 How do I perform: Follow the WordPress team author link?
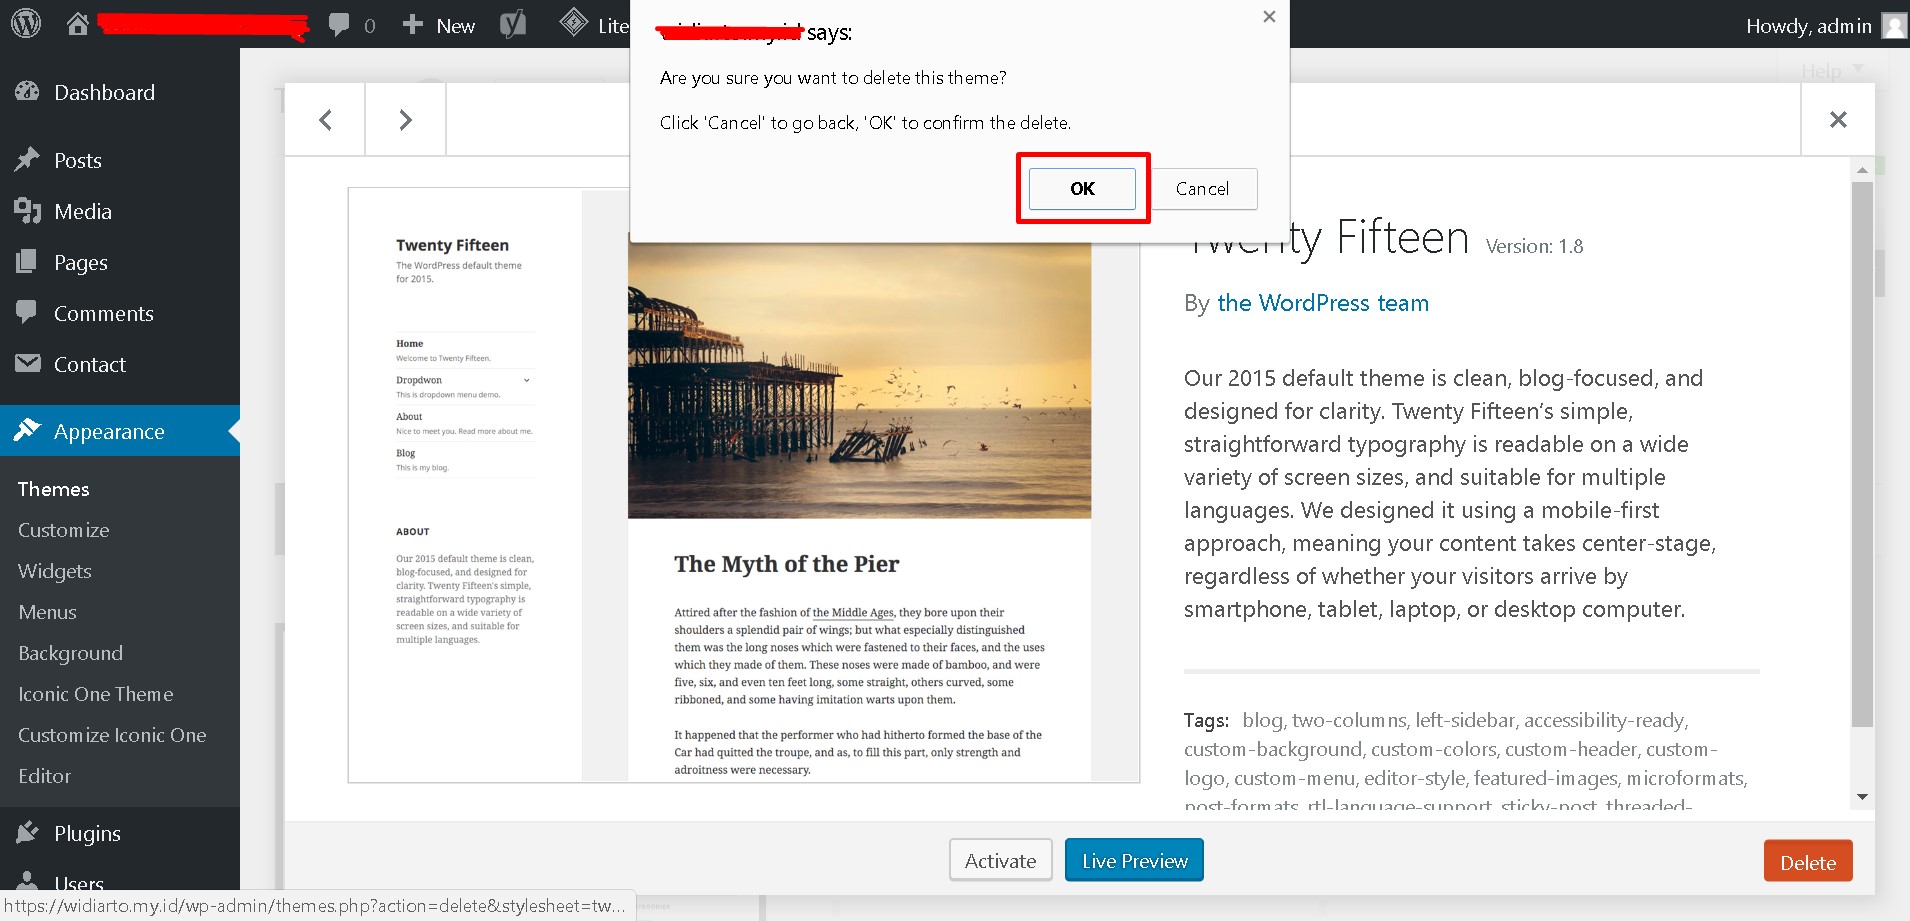coord(1322,303)
